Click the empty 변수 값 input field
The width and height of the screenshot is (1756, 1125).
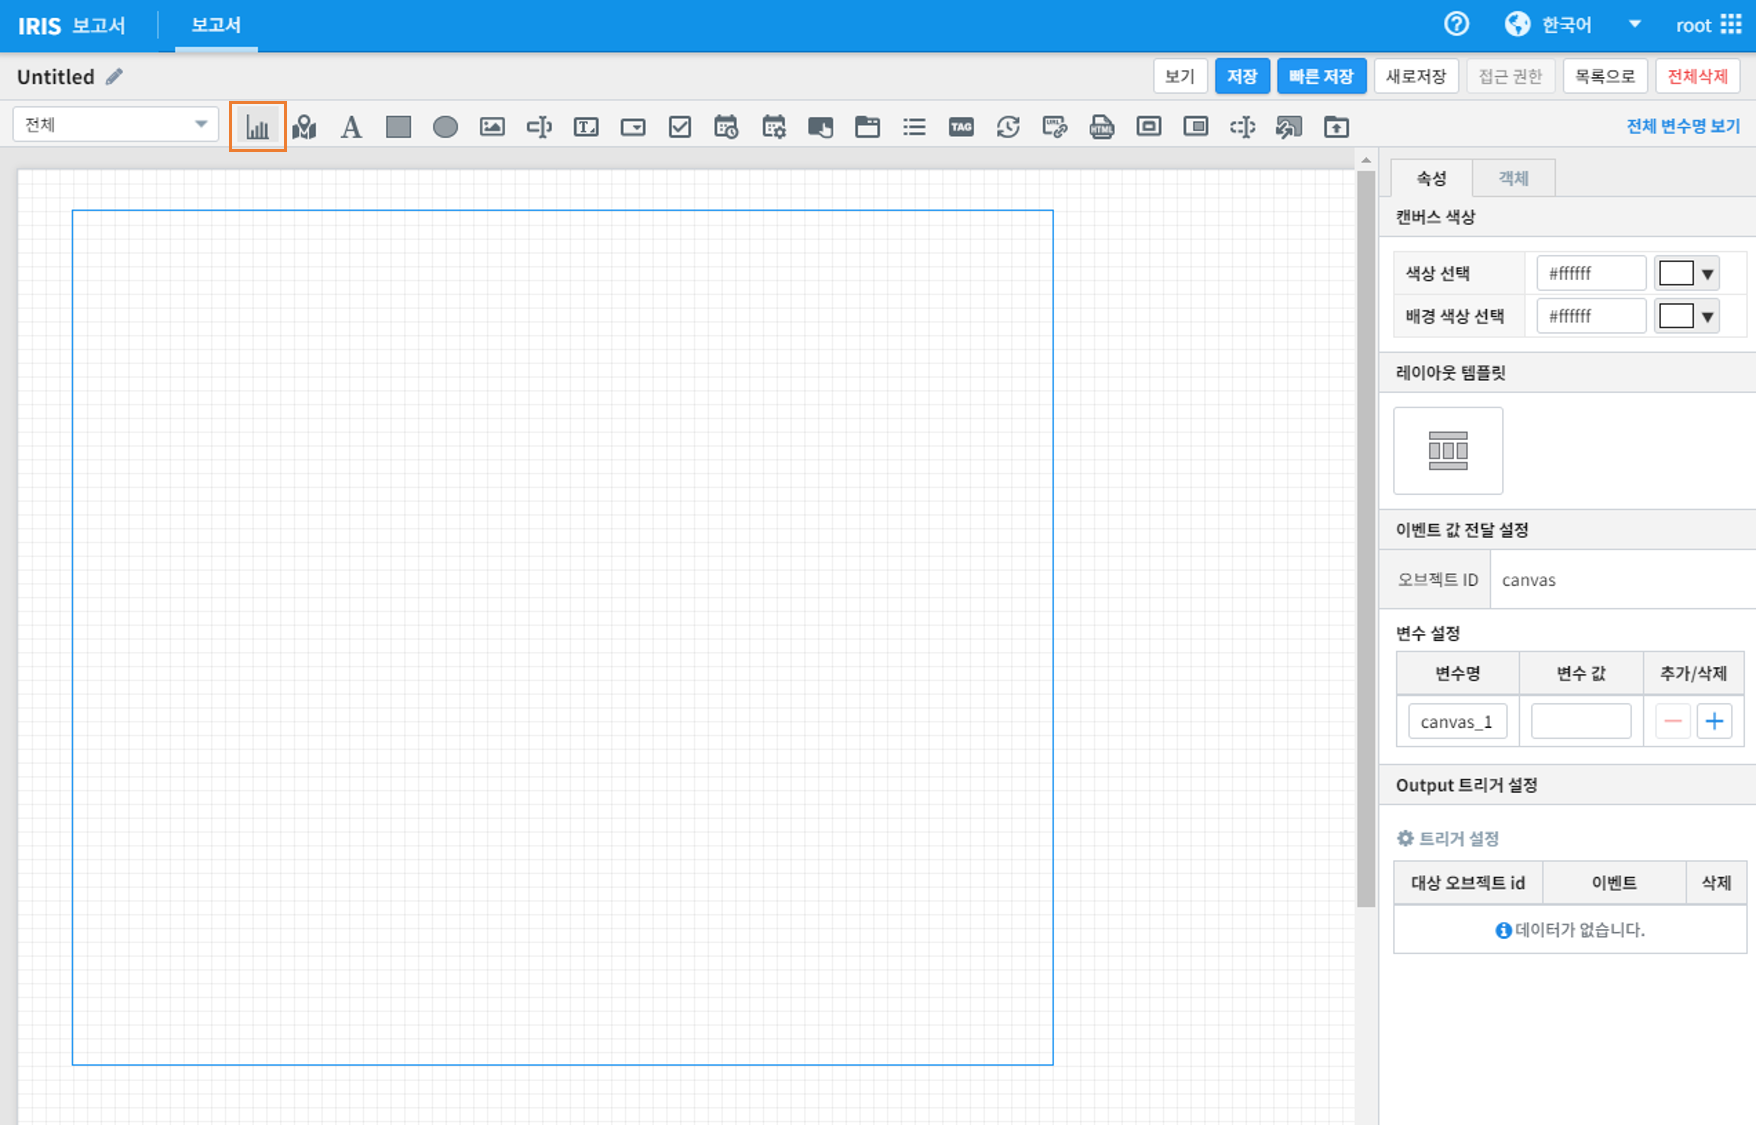pos(1581,721)
